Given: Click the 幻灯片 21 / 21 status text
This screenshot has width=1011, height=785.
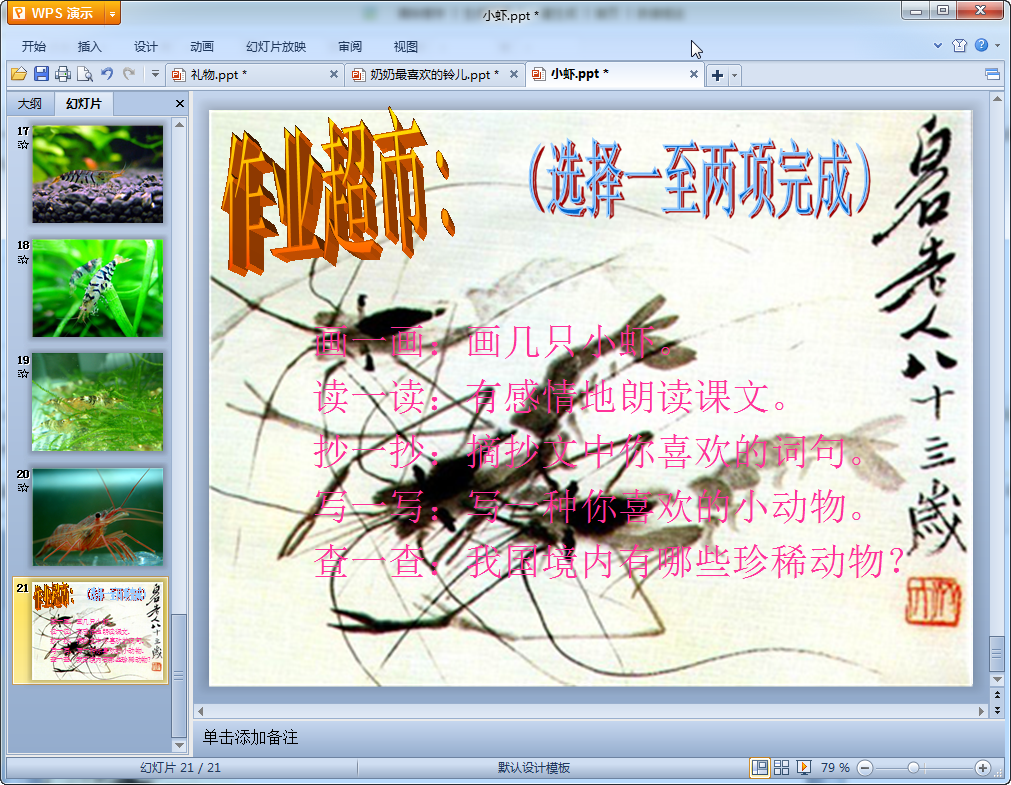Looking at the screenshot, I should tap(181, 768).
